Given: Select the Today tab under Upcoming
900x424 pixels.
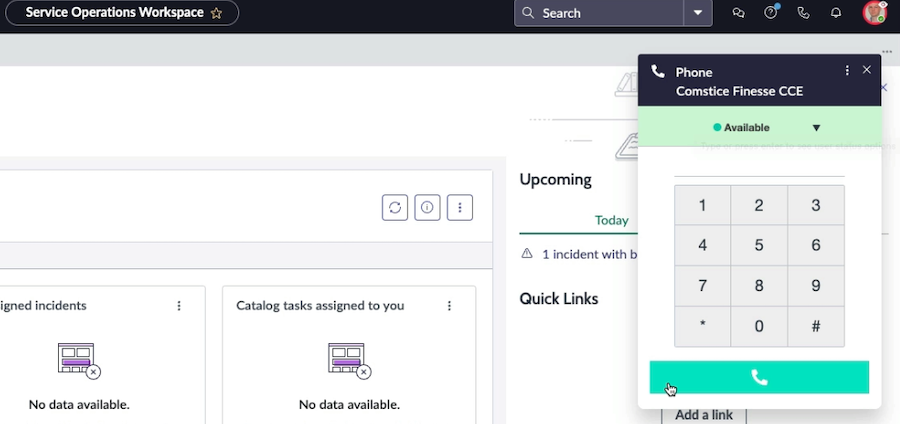Looking at the screenshot, I should 611,220.
